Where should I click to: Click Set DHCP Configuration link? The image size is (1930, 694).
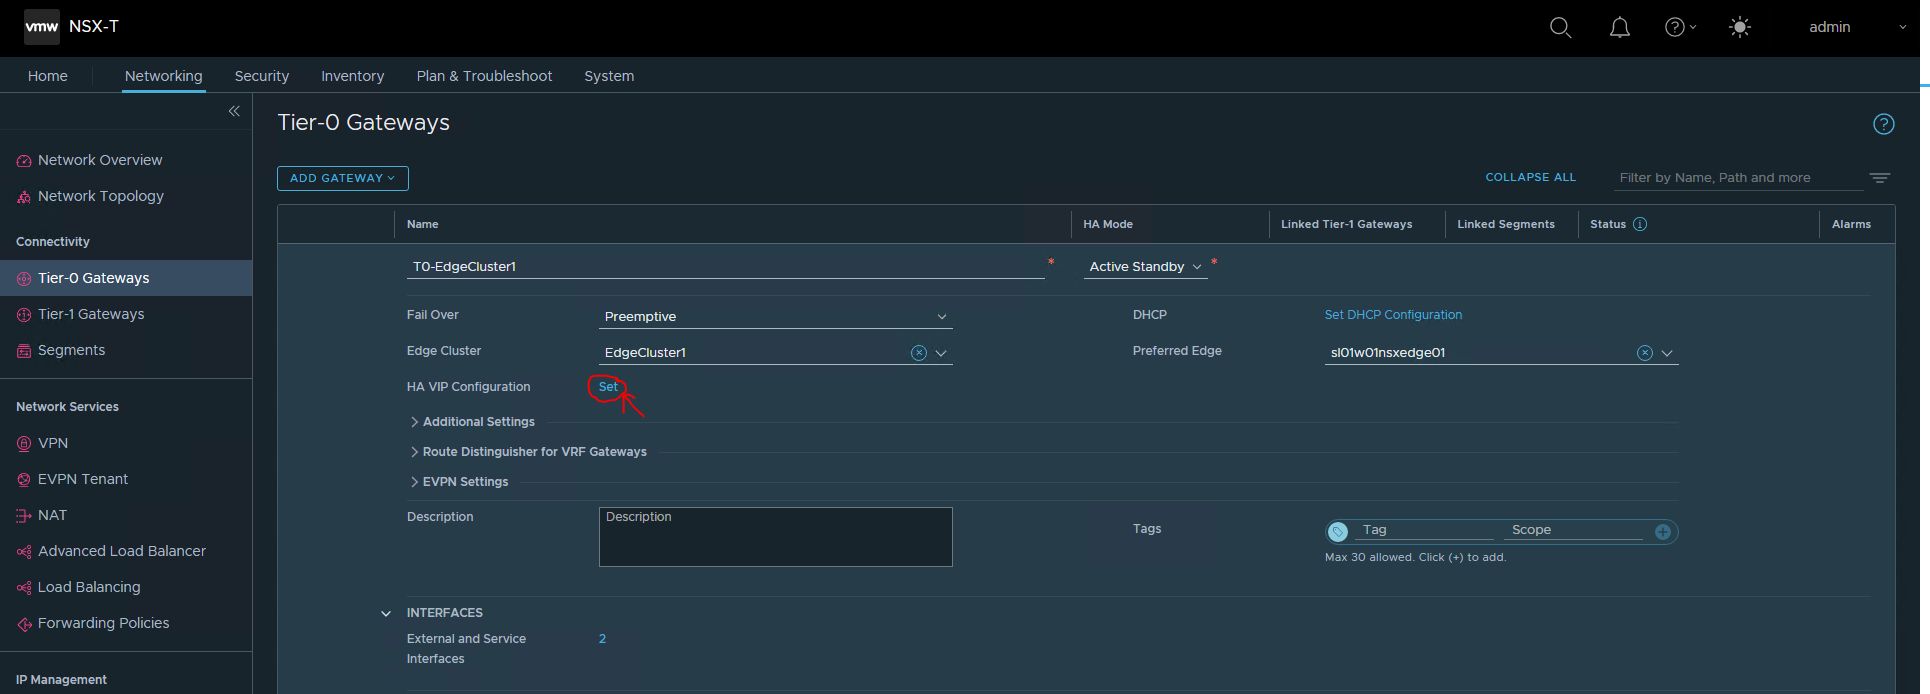(x=1393, y=315)
